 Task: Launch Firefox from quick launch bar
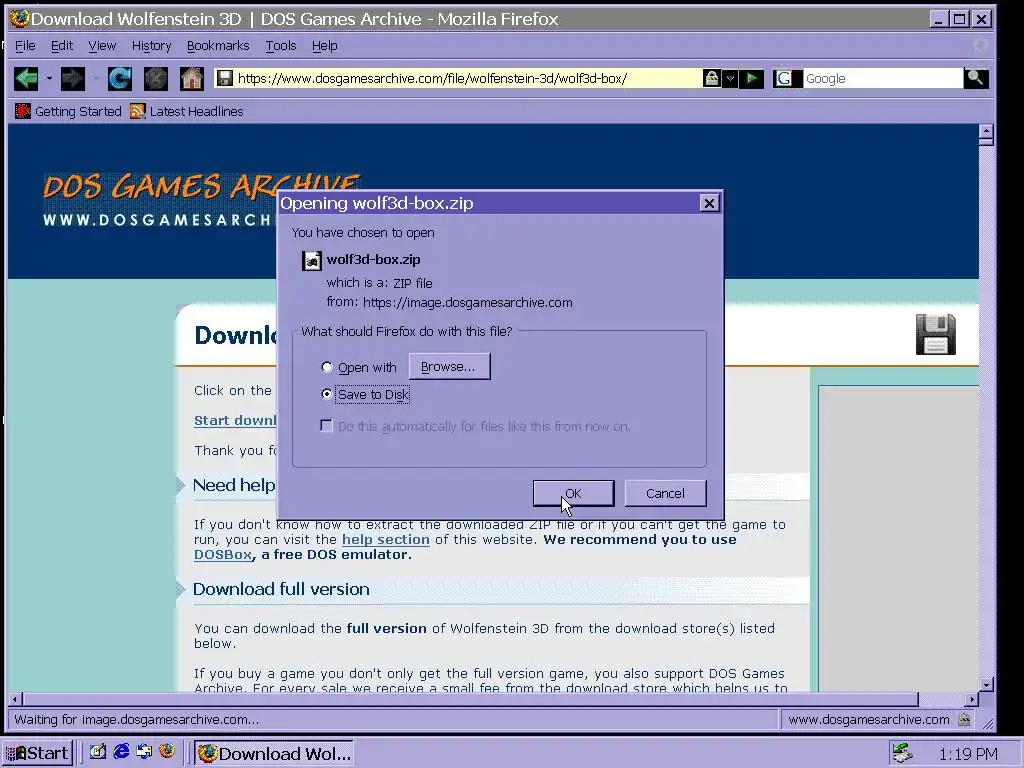point(167,752)
